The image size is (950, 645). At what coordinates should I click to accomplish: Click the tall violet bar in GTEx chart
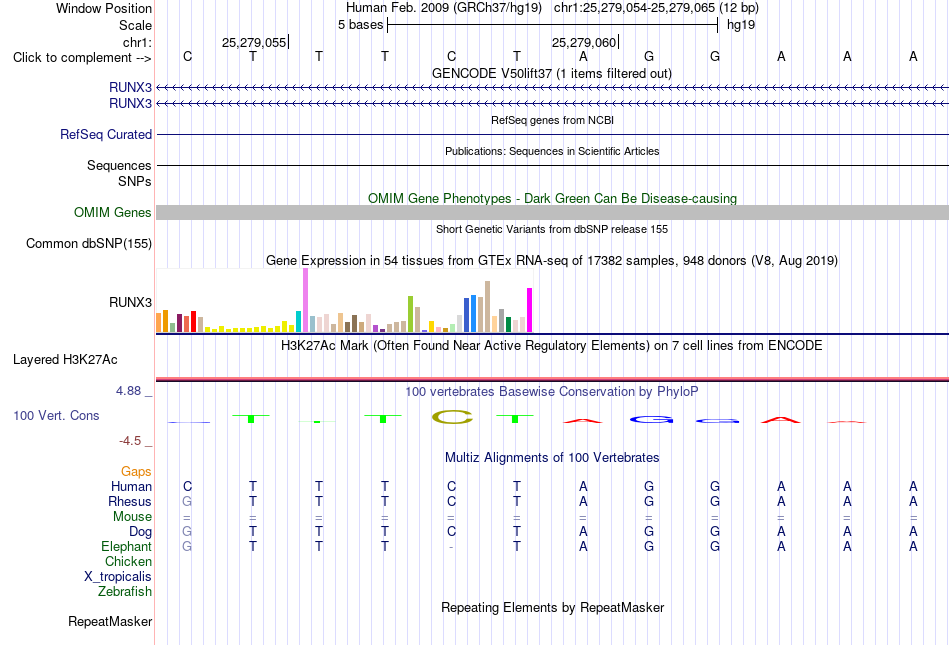click(305, 300)
